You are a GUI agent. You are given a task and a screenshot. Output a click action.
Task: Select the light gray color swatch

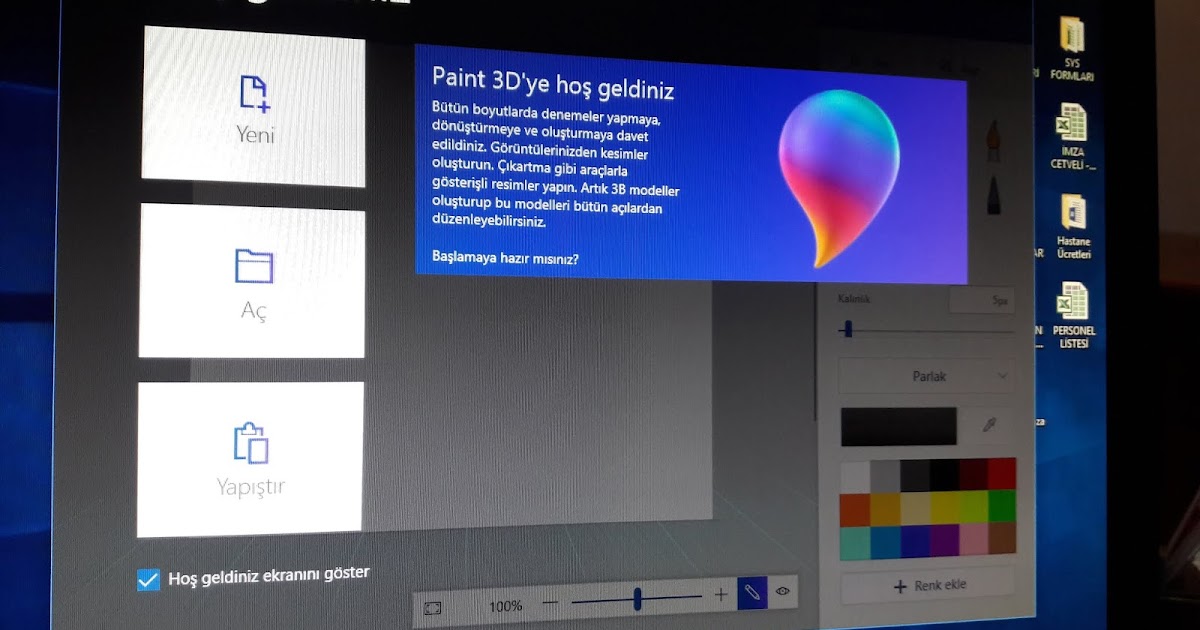[x=885, y=476]
